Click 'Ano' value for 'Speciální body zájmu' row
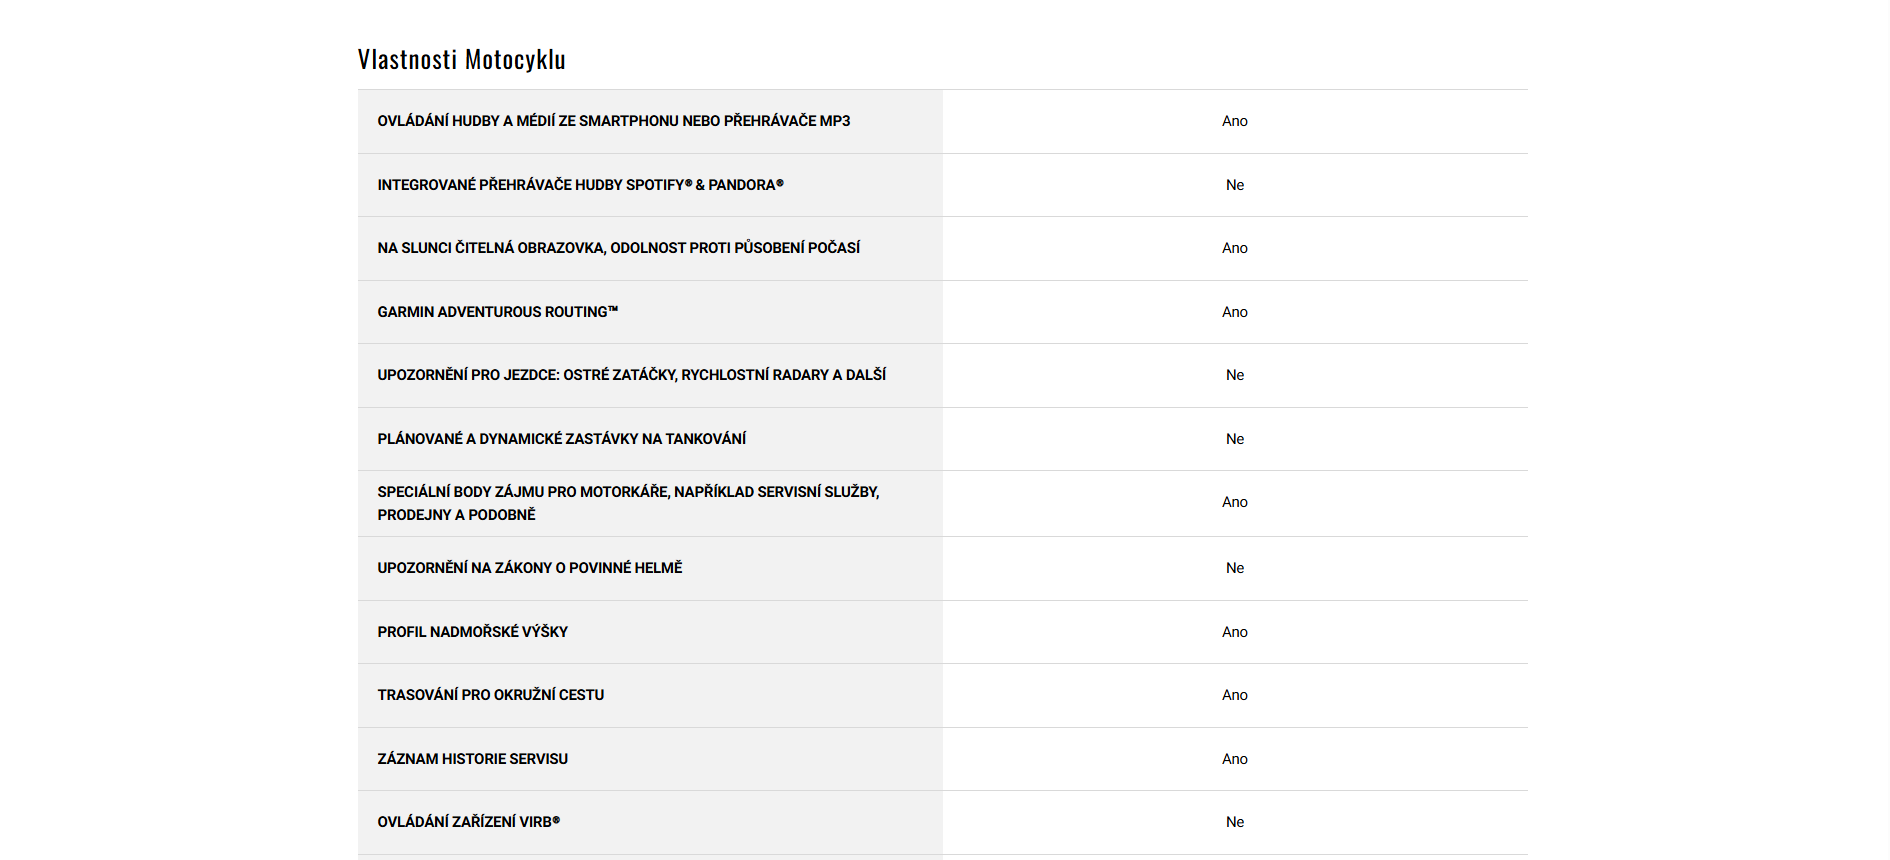The image size is (1890, 860). 1234,502
